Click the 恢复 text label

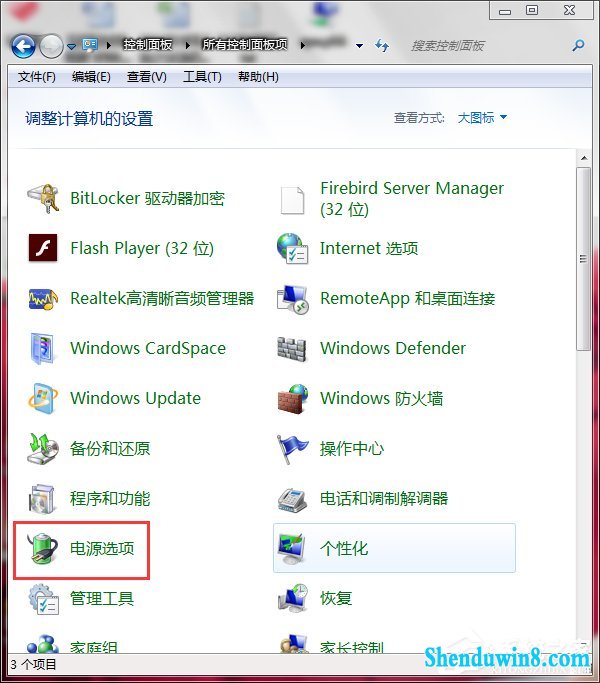point(336,598)
